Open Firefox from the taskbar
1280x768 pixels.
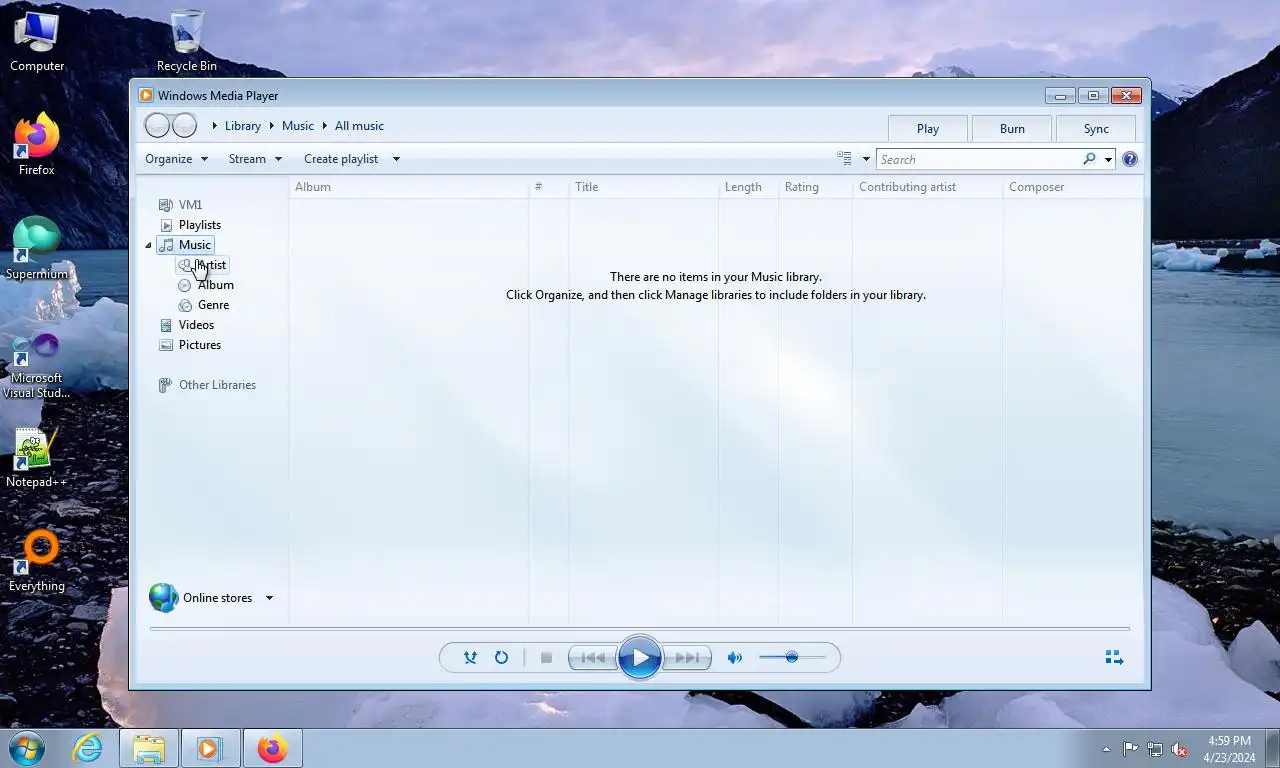(272, 749)
